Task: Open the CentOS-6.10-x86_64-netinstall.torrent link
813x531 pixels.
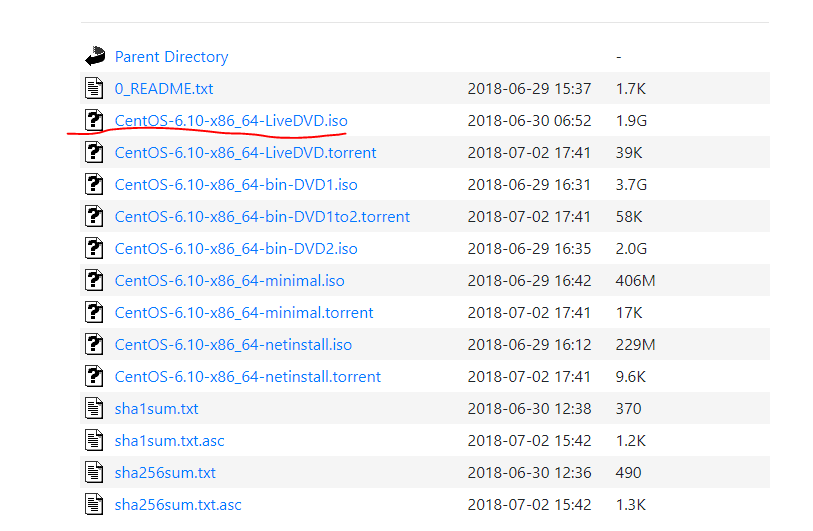Action: tap(248, 376)
